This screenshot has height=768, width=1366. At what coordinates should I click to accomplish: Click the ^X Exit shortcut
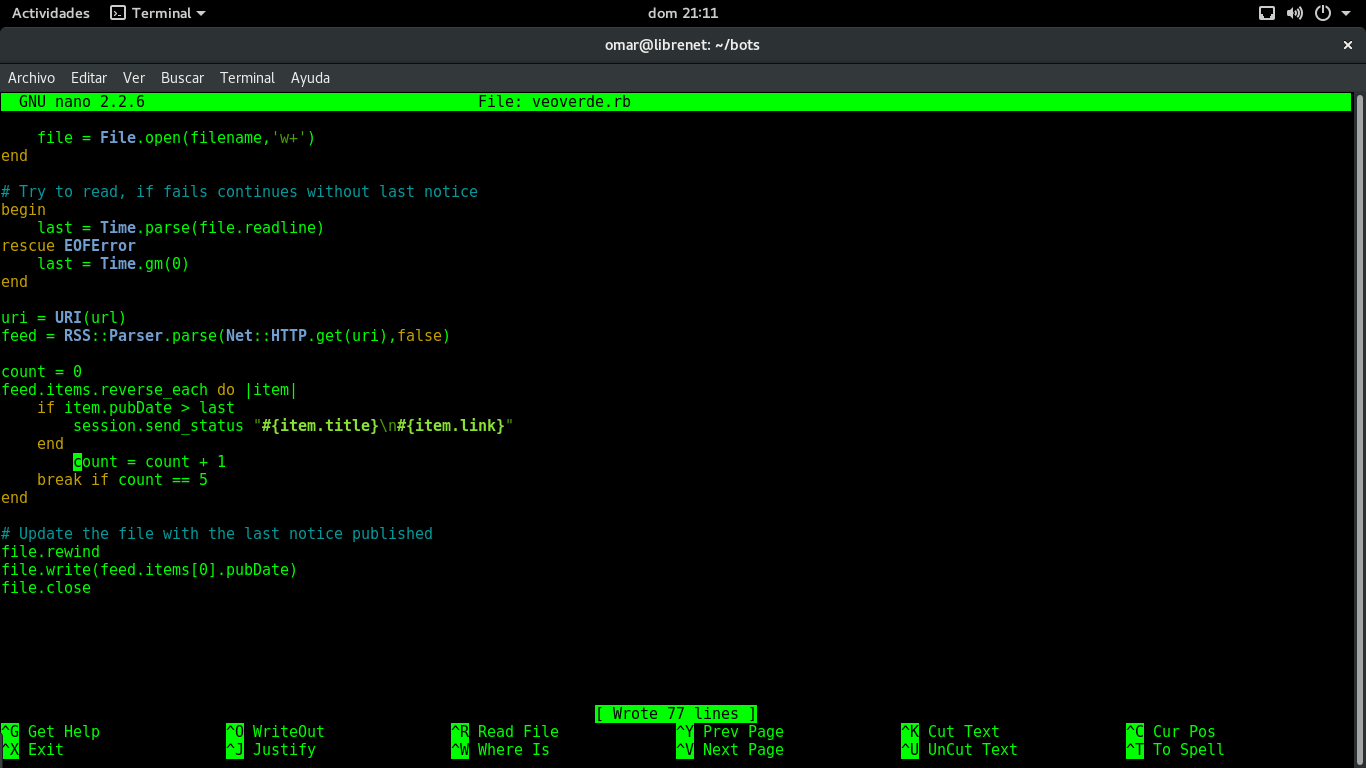pyautogui.click(x=33, y=750)
